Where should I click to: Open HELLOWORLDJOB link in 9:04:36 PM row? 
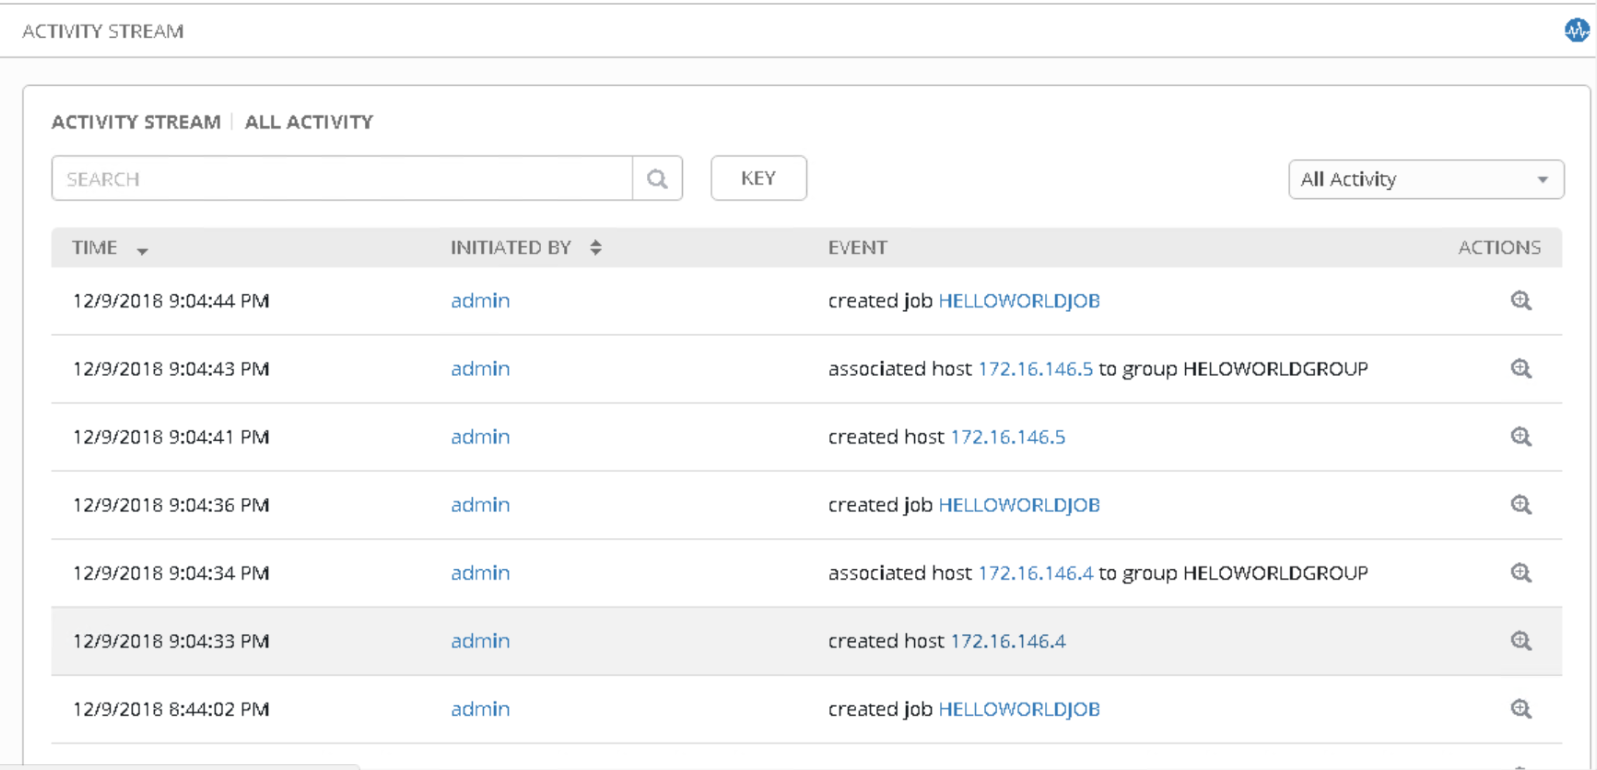pos(1019,505)
